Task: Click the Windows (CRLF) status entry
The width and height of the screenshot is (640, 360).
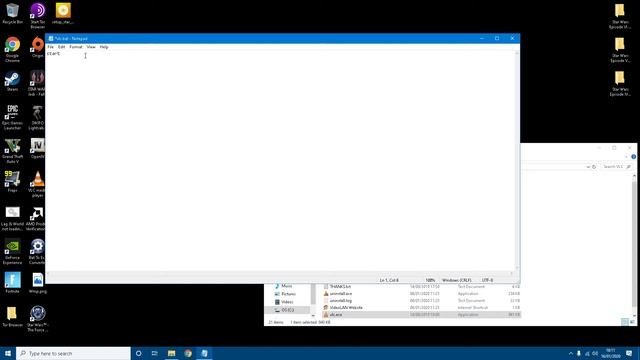Action: pos(456,280)
